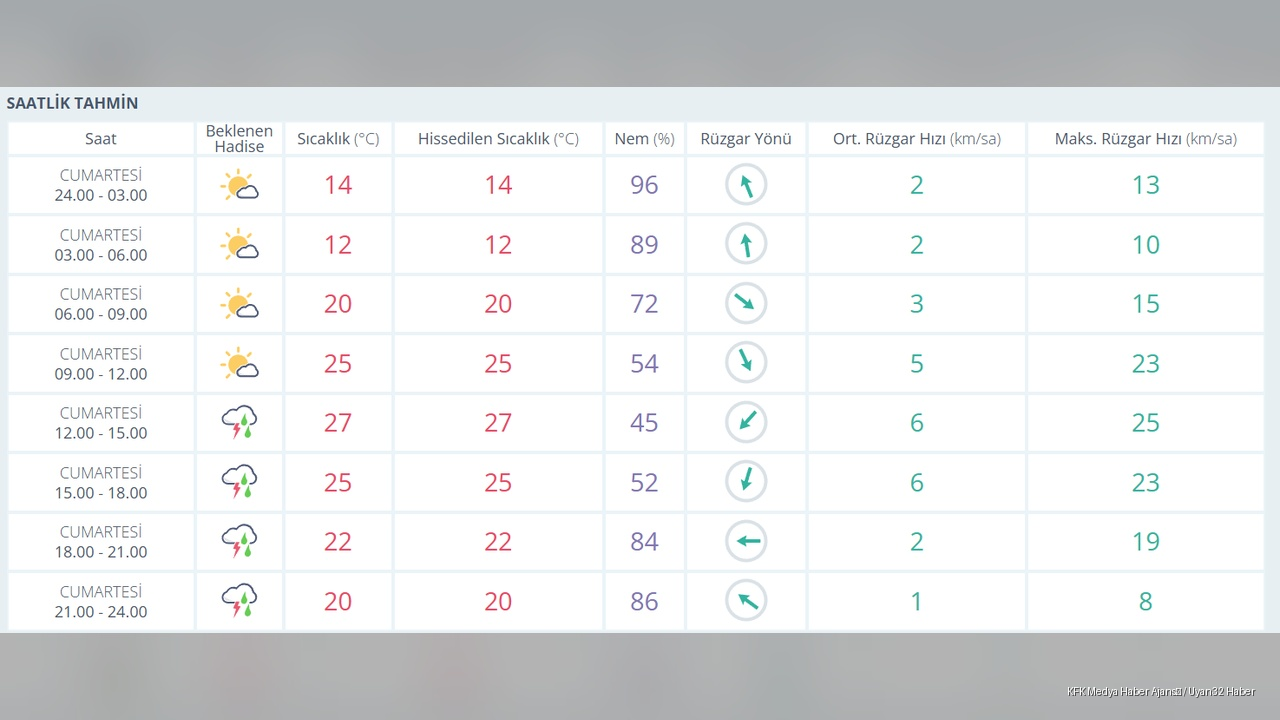Viewport: 1280px width, 720px height.
Task: Click the wind direction arrow for 12.00 - 15.00
Action: pos(746,422)
